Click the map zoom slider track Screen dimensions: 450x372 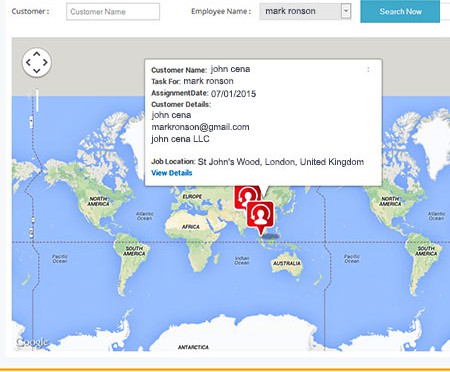point(37,100)
